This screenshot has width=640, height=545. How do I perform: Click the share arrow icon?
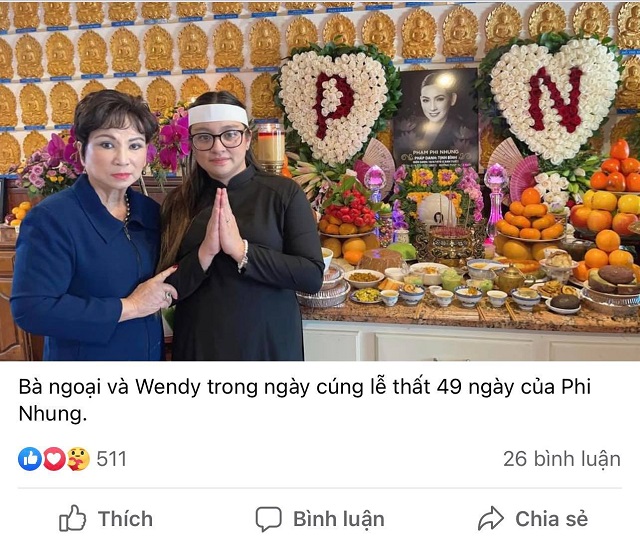click(x=491, y=518)
